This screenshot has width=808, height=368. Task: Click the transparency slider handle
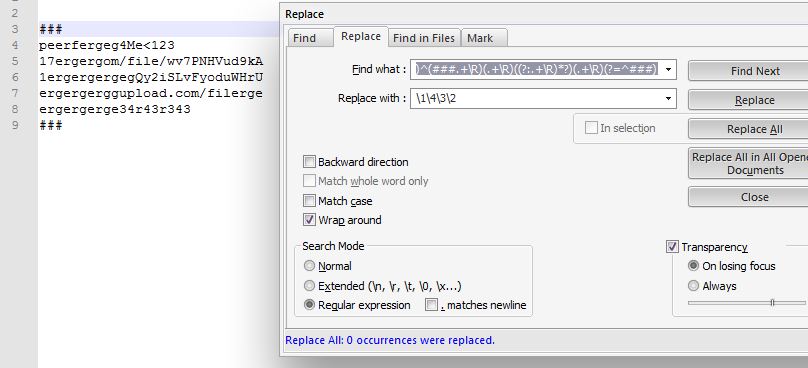point(772,303)
